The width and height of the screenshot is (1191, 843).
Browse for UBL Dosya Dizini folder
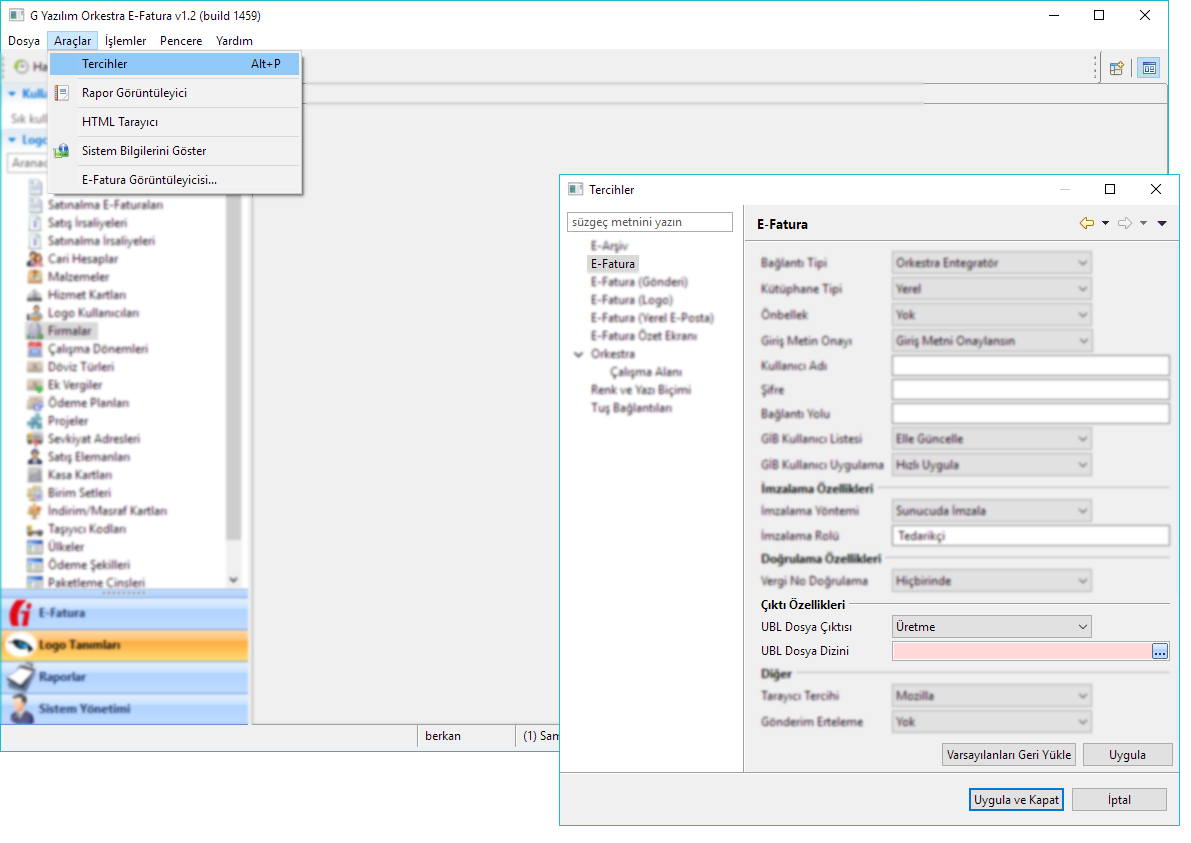pos(1160,652)
